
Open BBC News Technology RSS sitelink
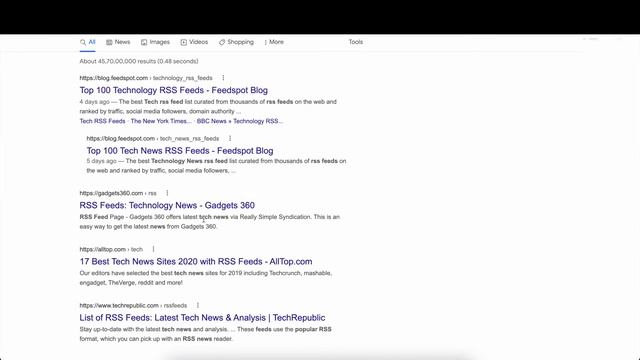click(240, 121)
